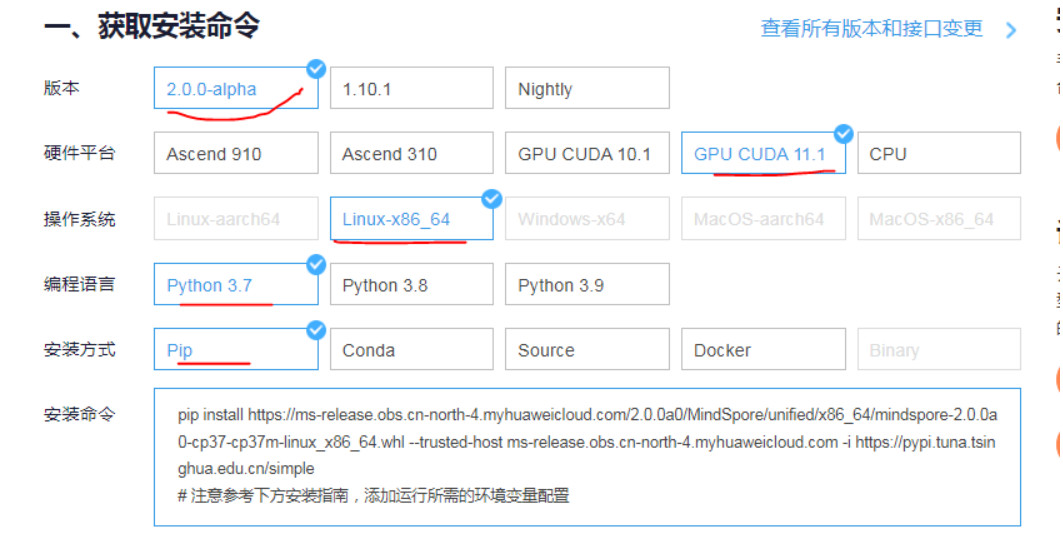Click the checkmark badge on GPU CUDA 11.1
The image size is (1063, 533).
843,134
